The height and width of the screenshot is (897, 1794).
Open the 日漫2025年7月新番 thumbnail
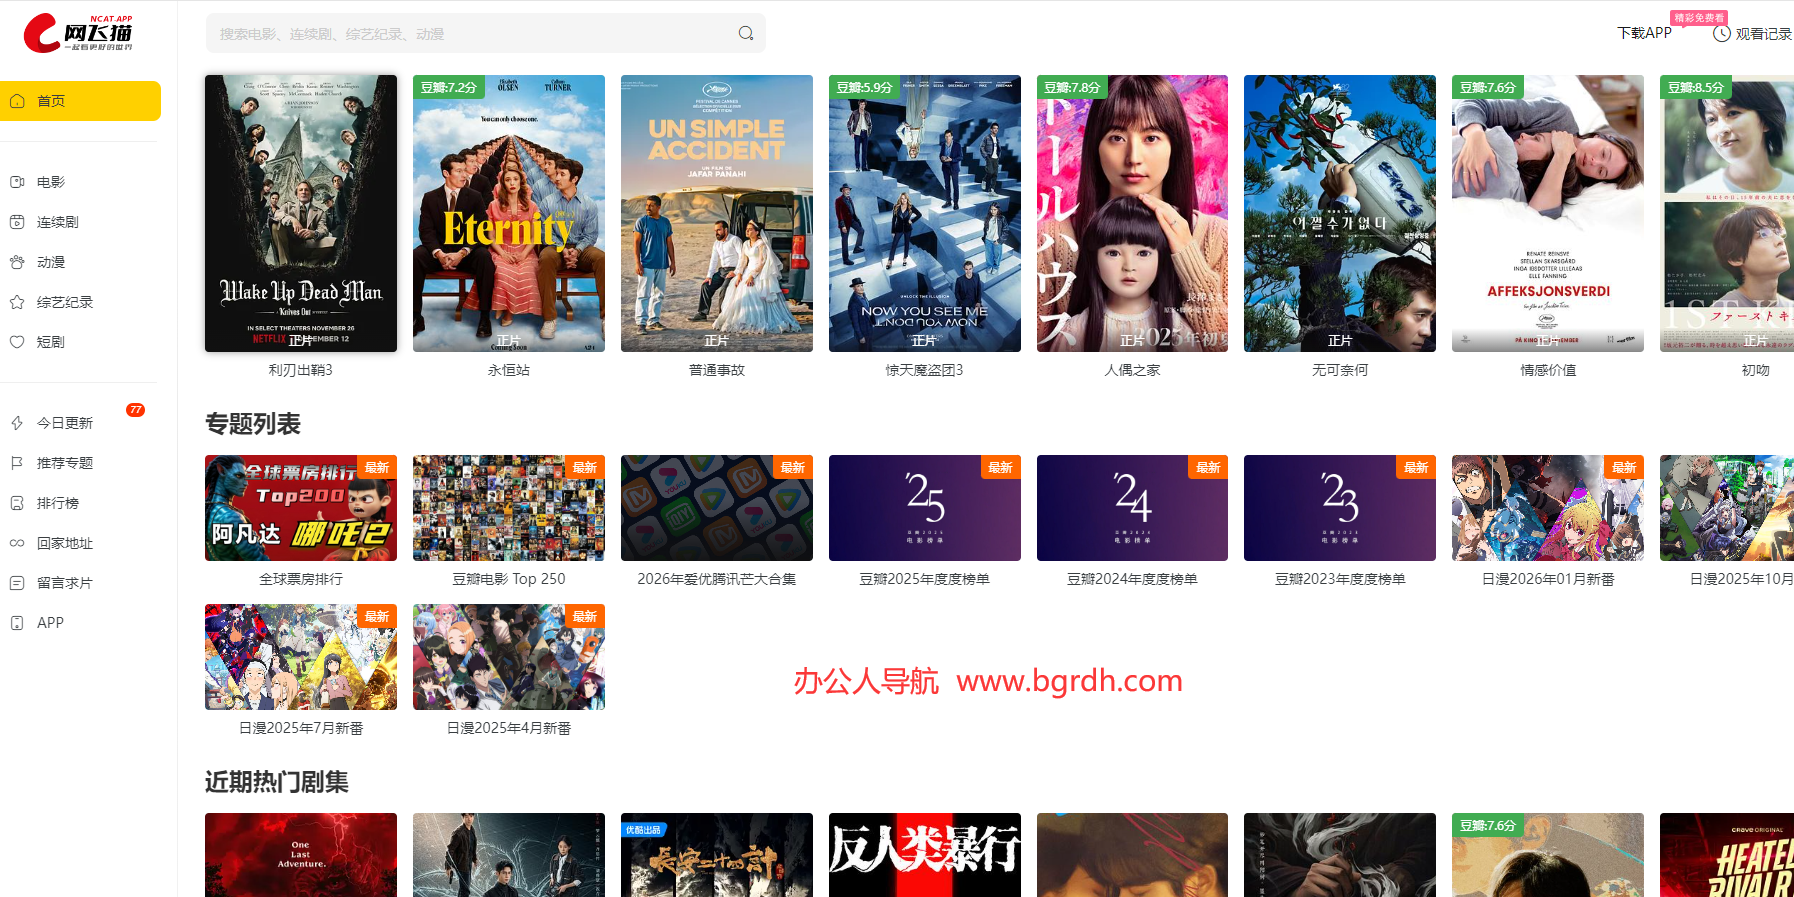tap(301, 657)
